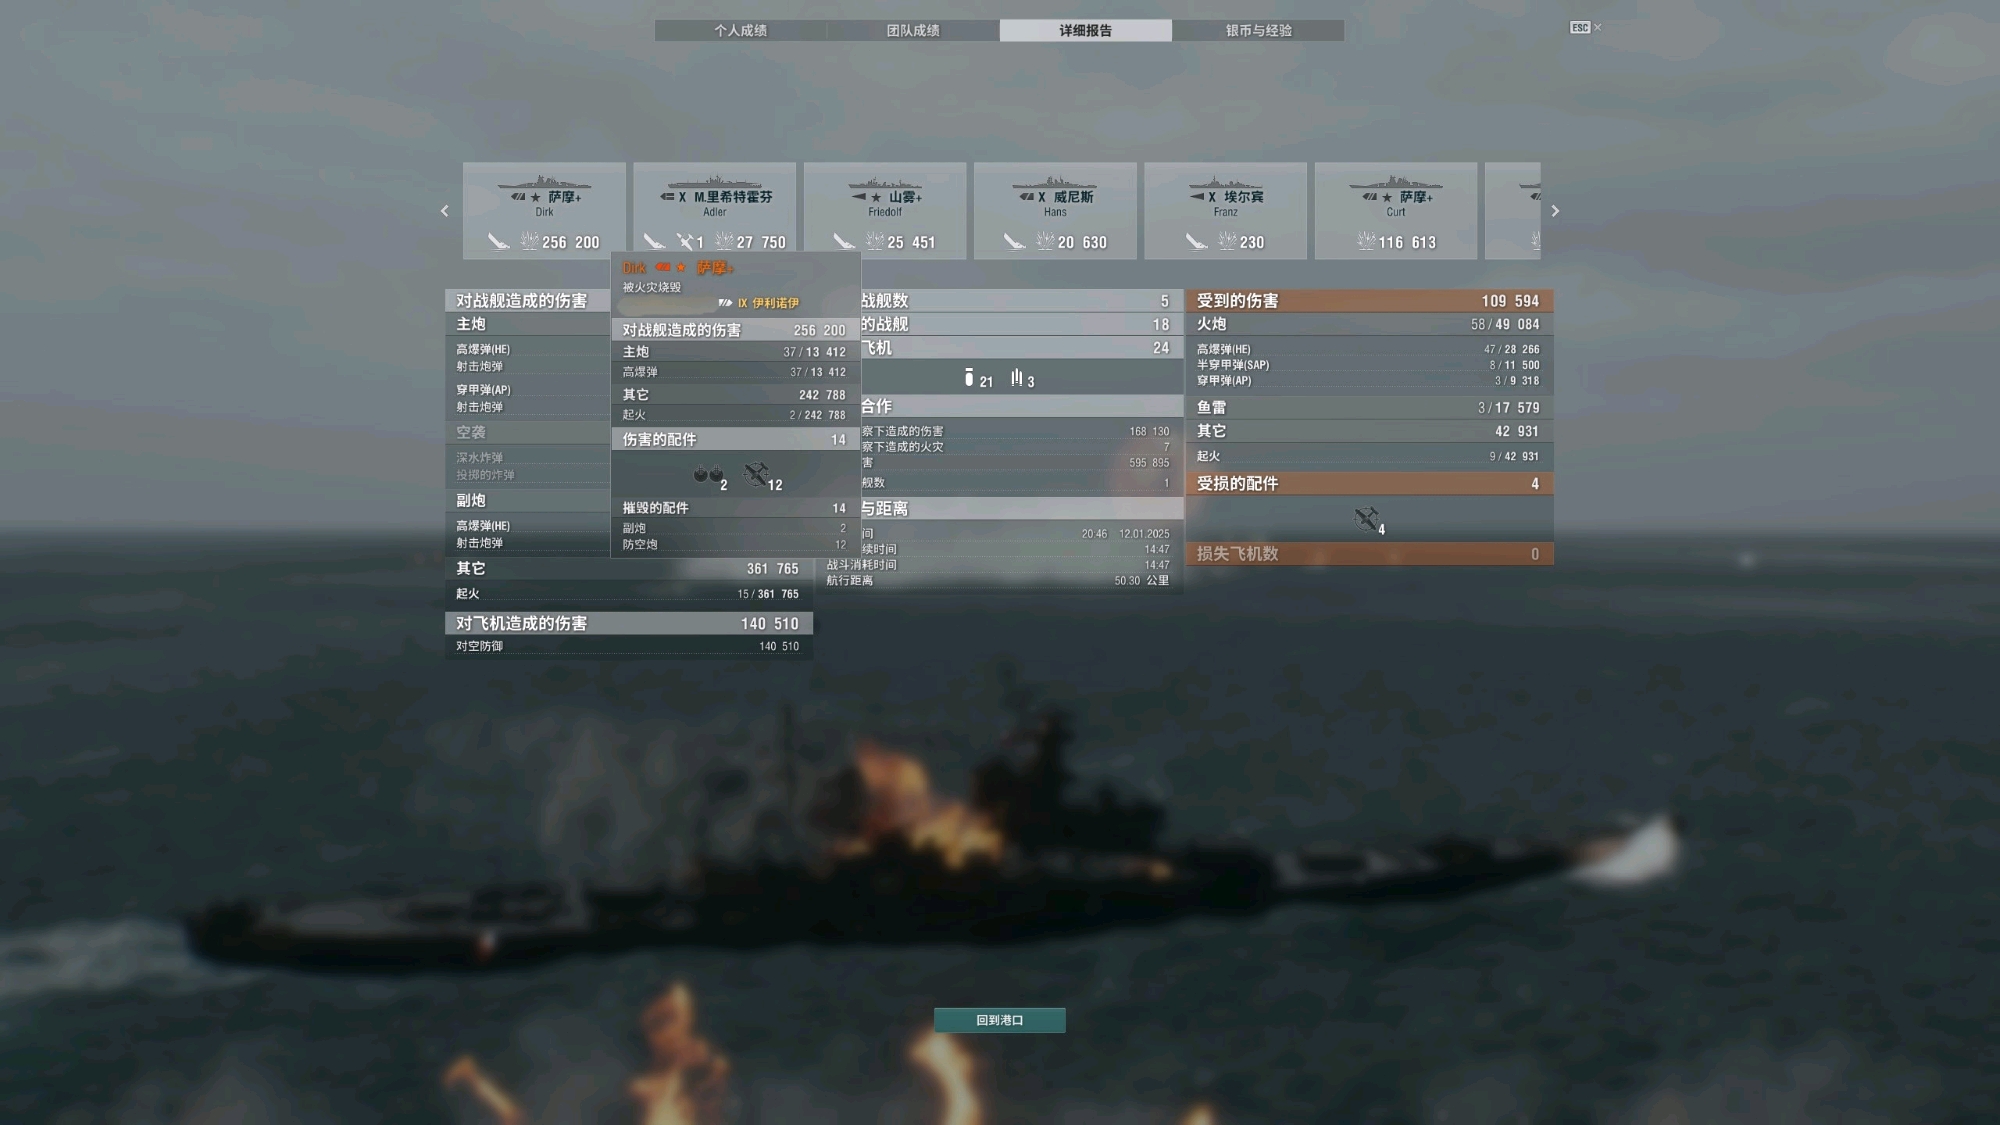Screen dimensions: 2000x1125
Task: Select Dirk's 萨摩 ship card
Action: point(544,211)
